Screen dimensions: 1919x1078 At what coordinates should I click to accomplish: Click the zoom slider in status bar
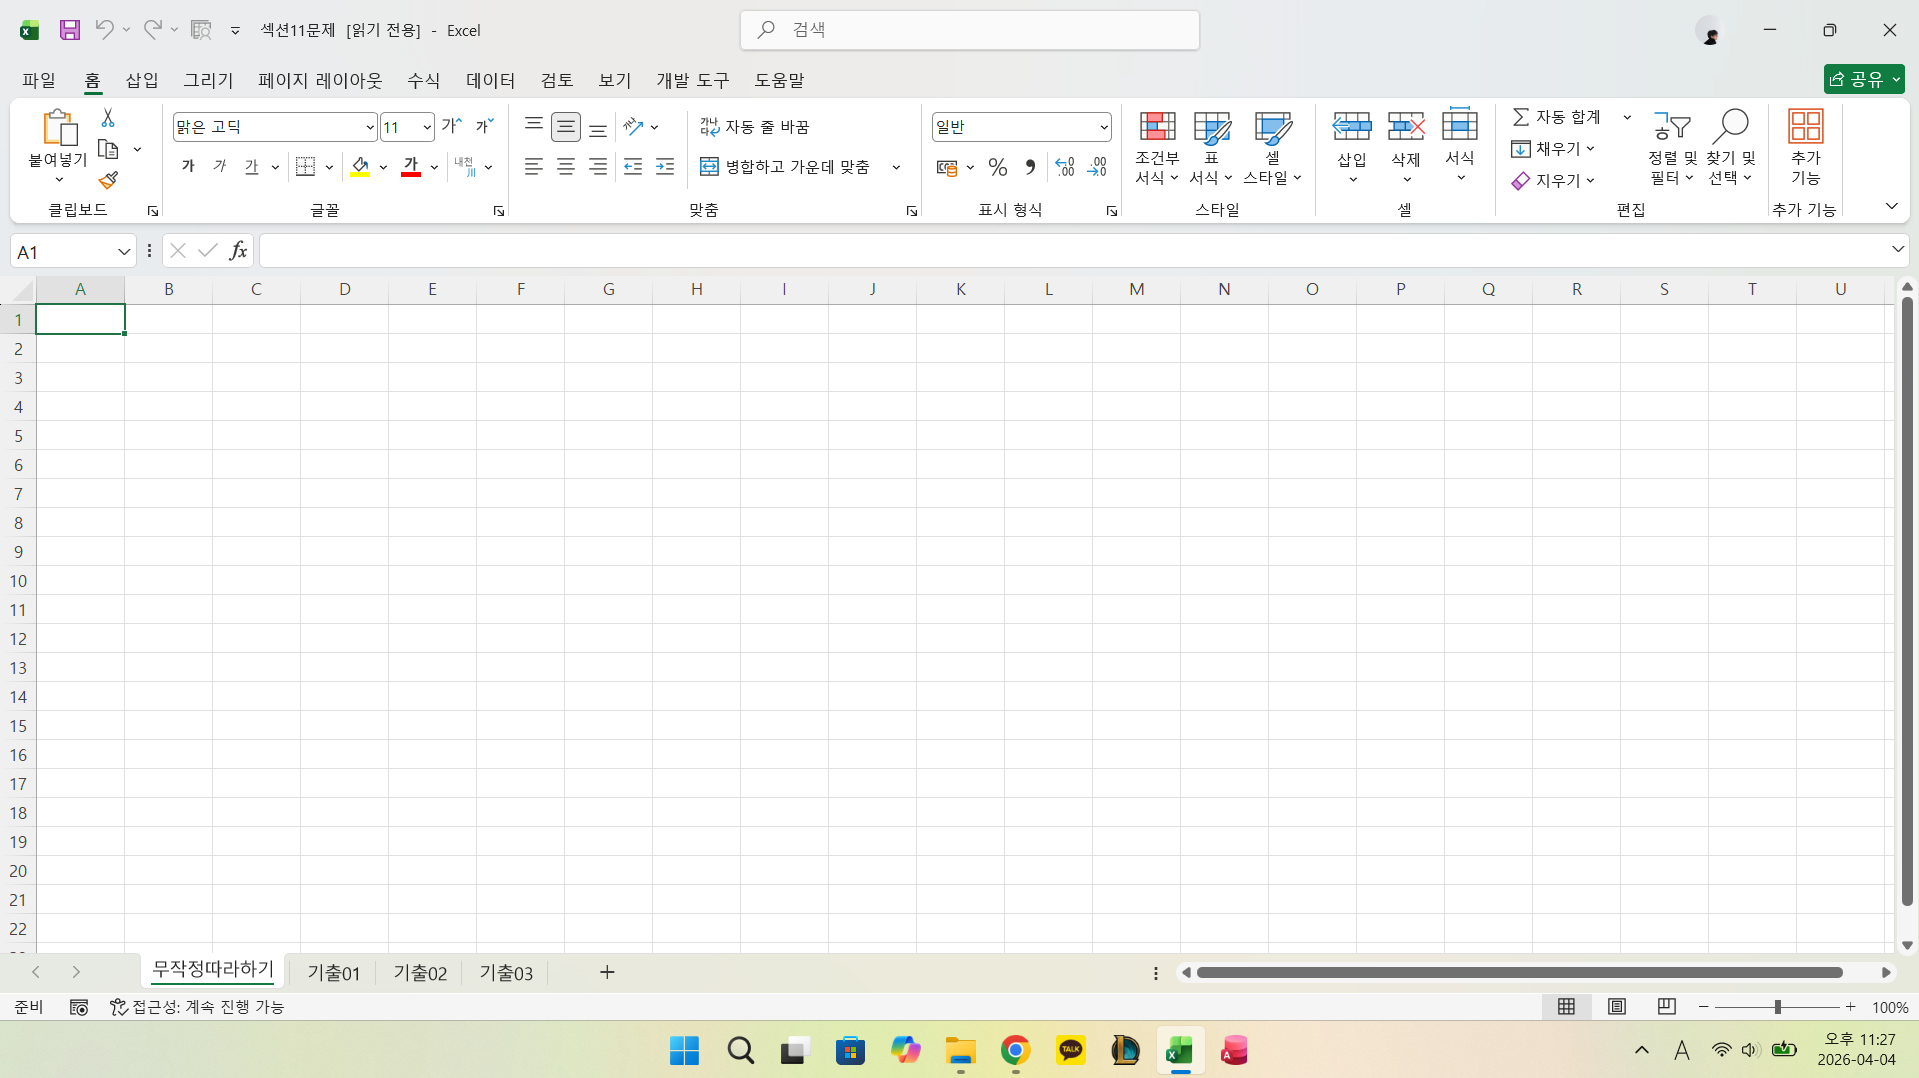pyautogui.click(x=1777, y=1007)
